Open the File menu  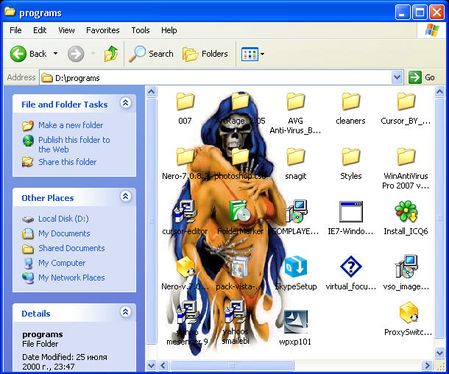[16, 30]
